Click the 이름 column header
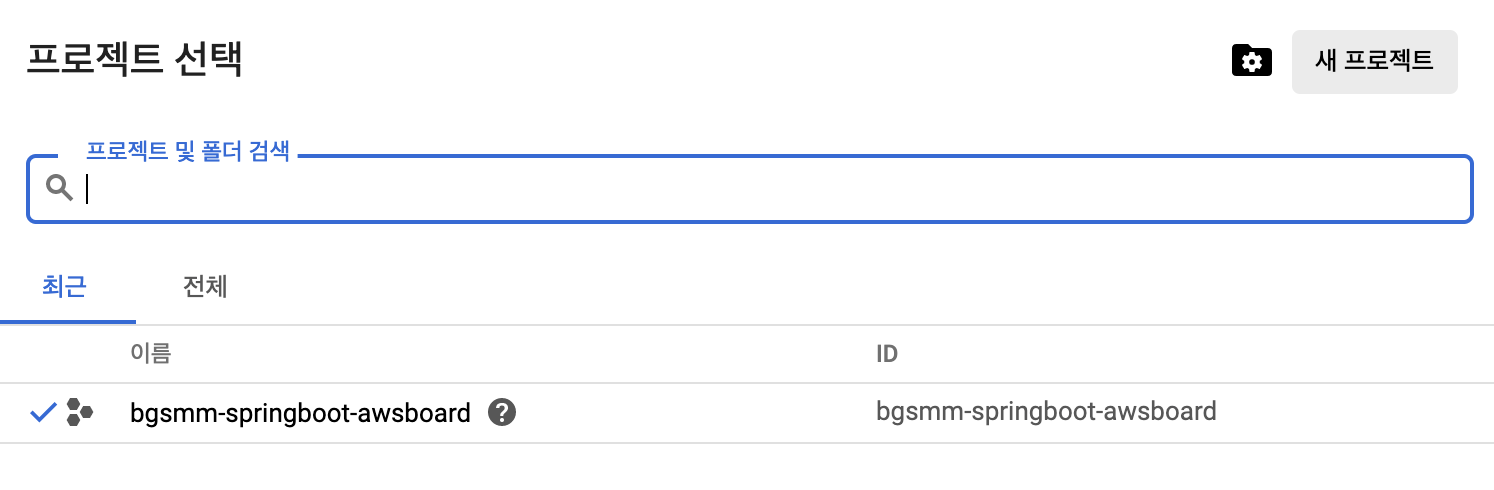This screenshot has width=1494, height=490. (150, 354)
